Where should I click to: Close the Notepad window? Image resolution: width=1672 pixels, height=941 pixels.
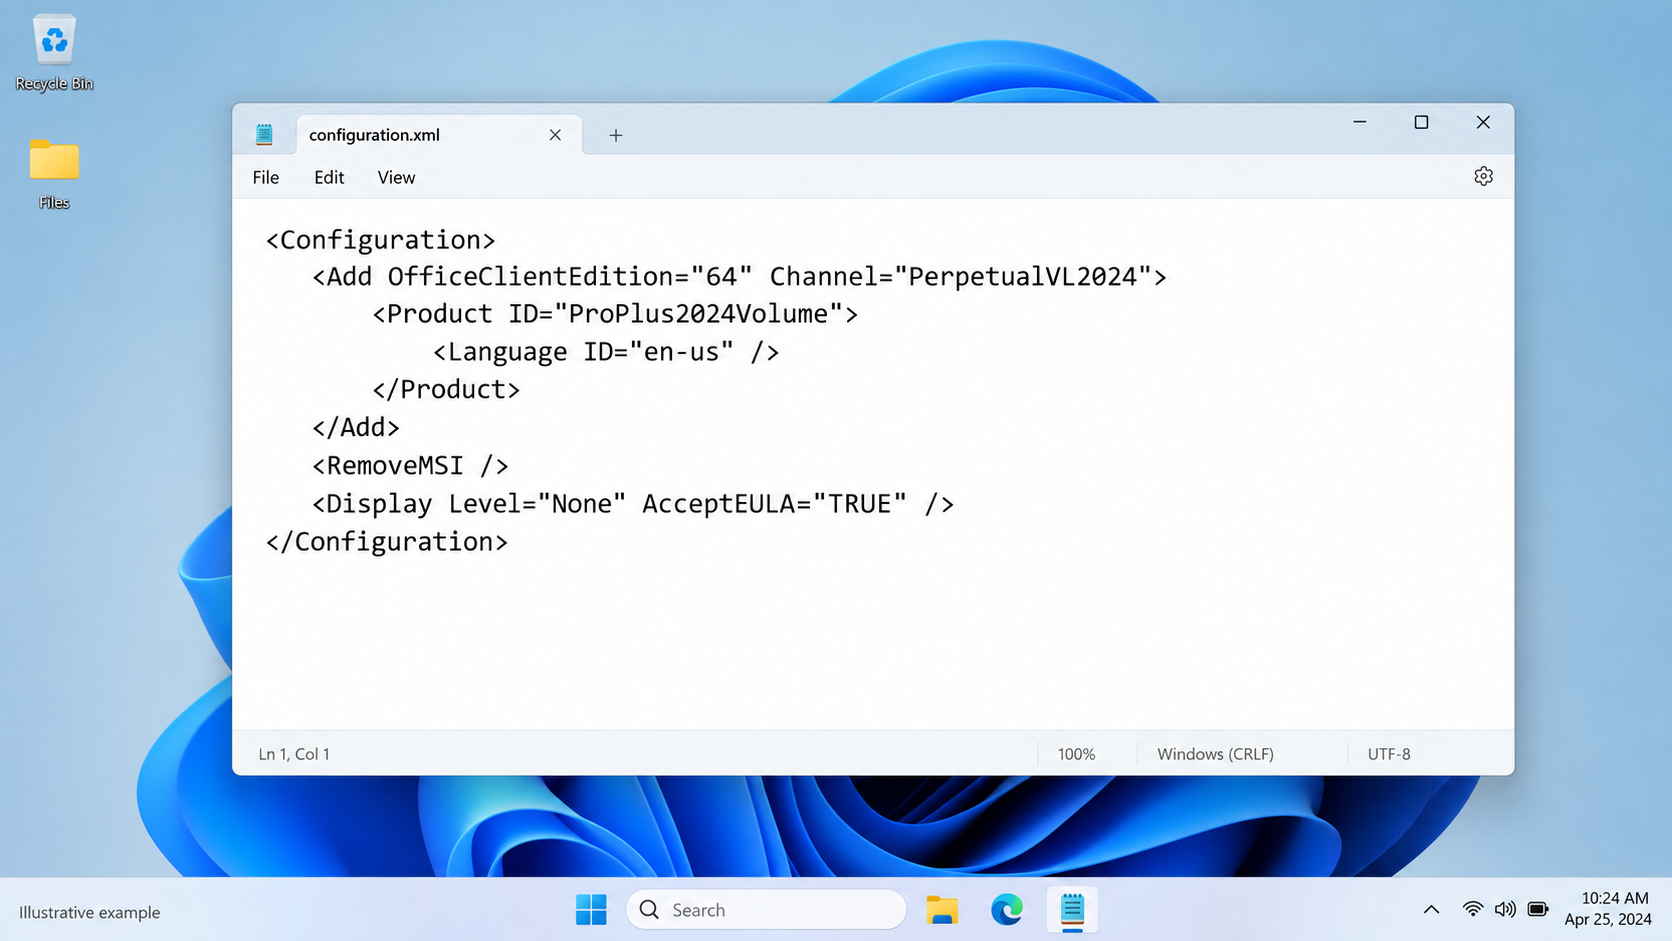1483,122
